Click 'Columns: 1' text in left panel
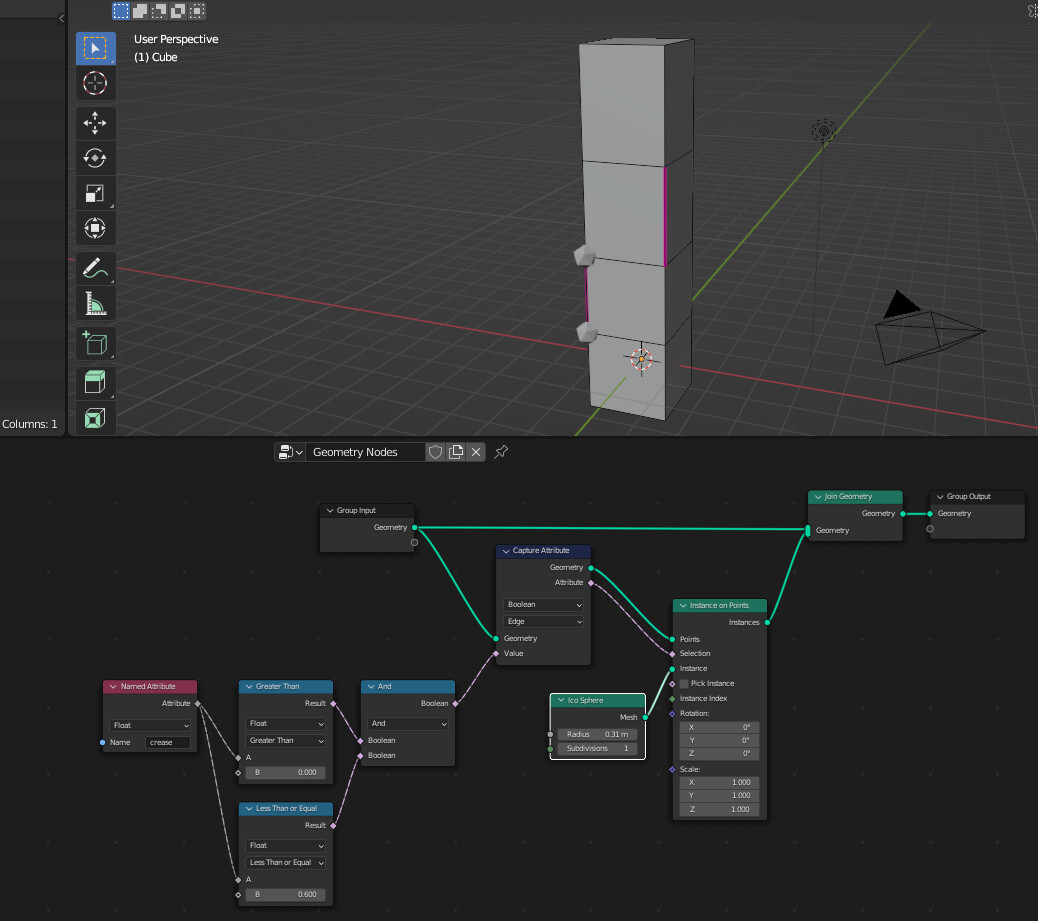Image resolution: width=1038 pixels, height=921 pixels. 30,424
